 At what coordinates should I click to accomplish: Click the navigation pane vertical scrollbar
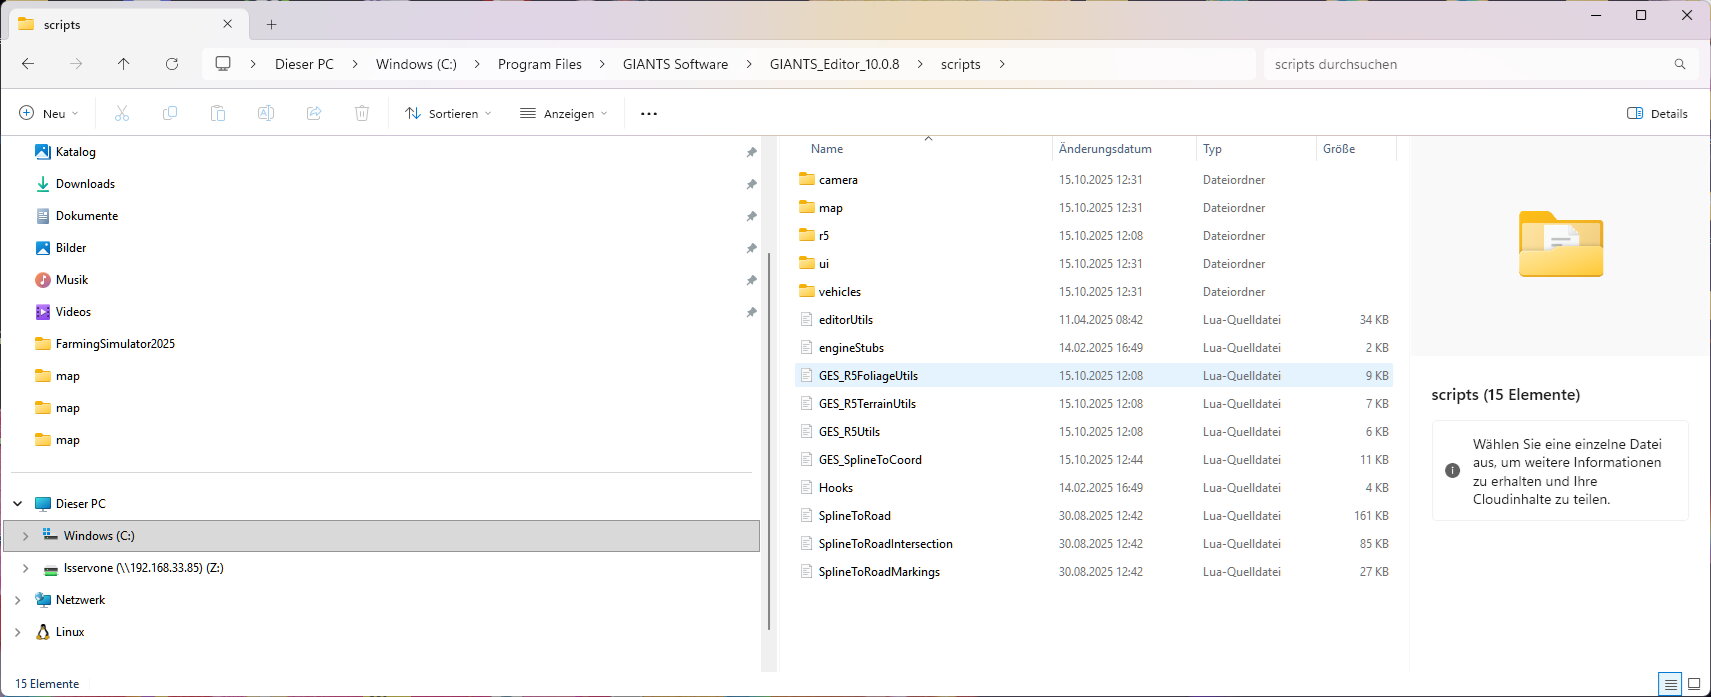point(768,440)
